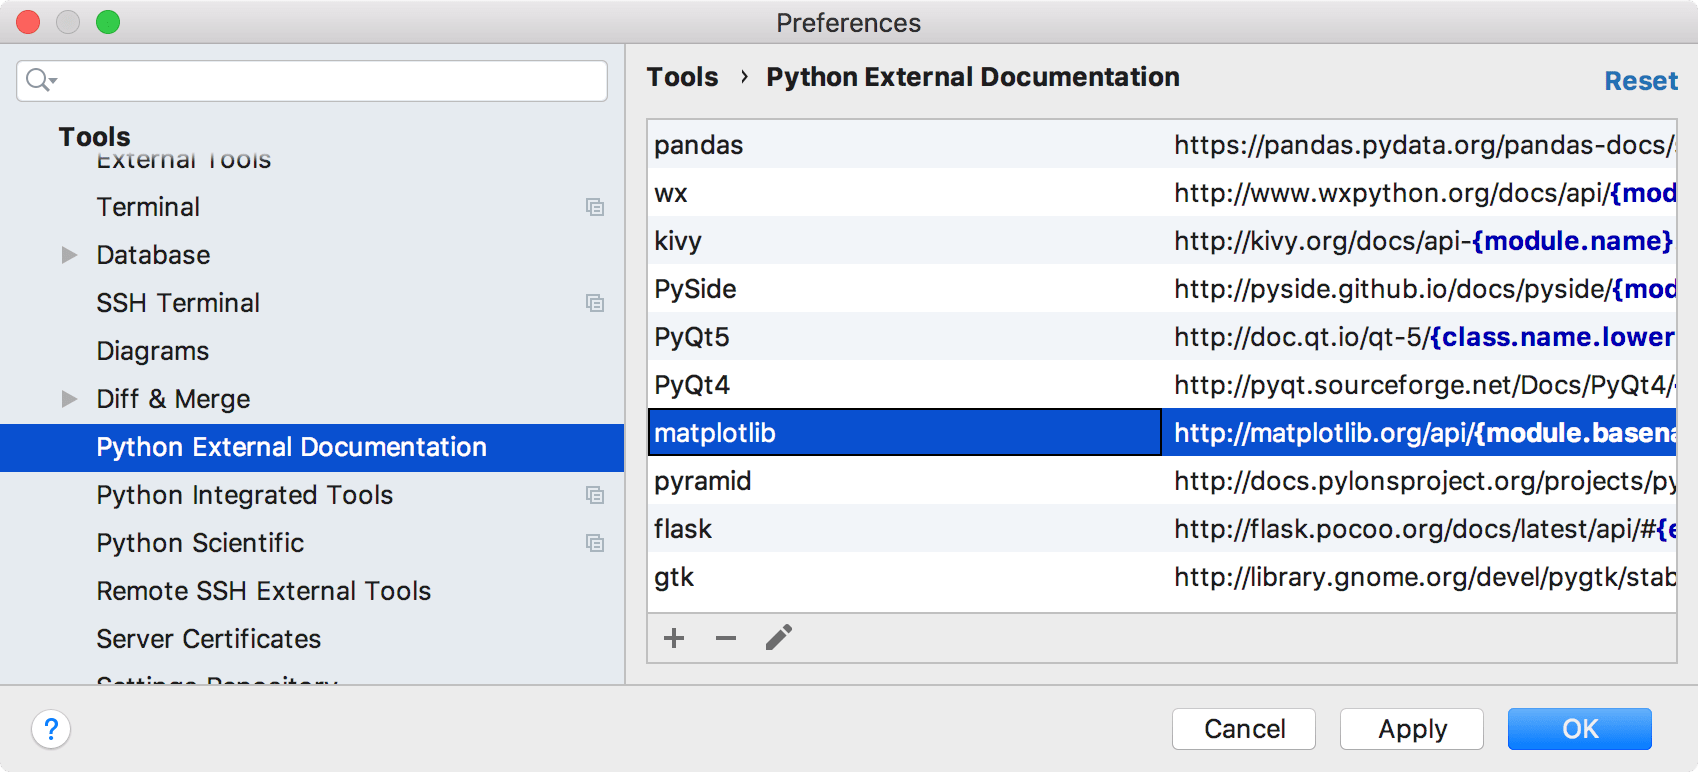Viewport: 1698px width, 772px height.
Task: Click the library.gnome.org URL cell
Action: [x=1419, y=577]
